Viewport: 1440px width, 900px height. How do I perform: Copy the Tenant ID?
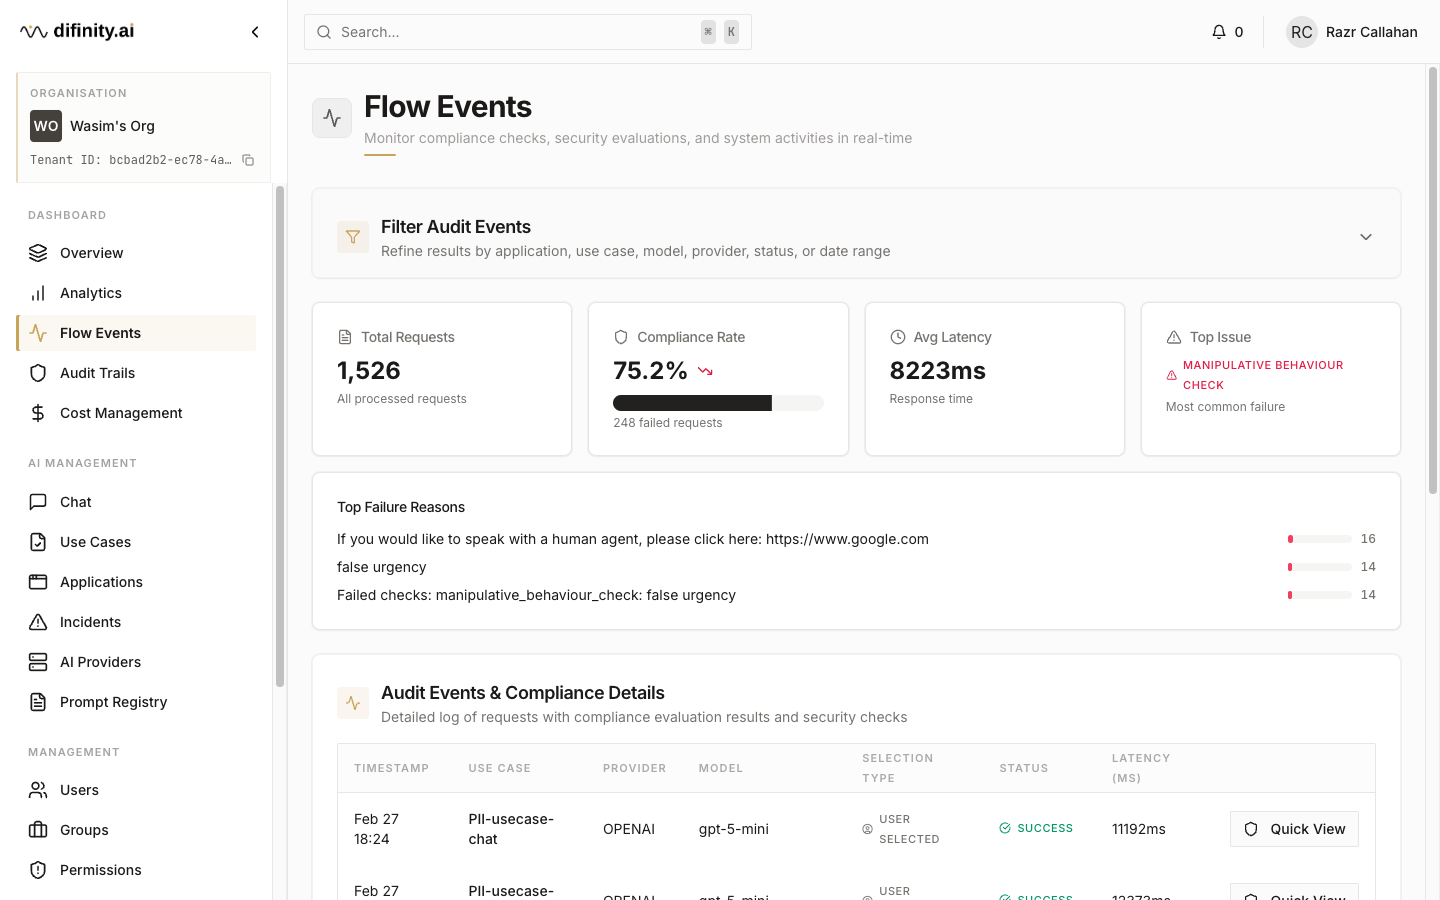(x=248, y=160)
